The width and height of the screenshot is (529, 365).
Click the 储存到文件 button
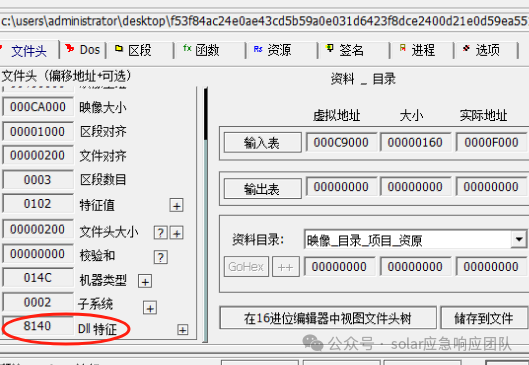tap(484, 318)
